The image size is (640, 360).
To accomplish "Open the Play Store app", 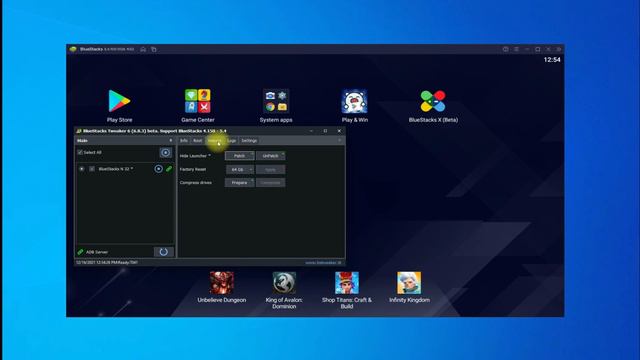I will point(119,101).
